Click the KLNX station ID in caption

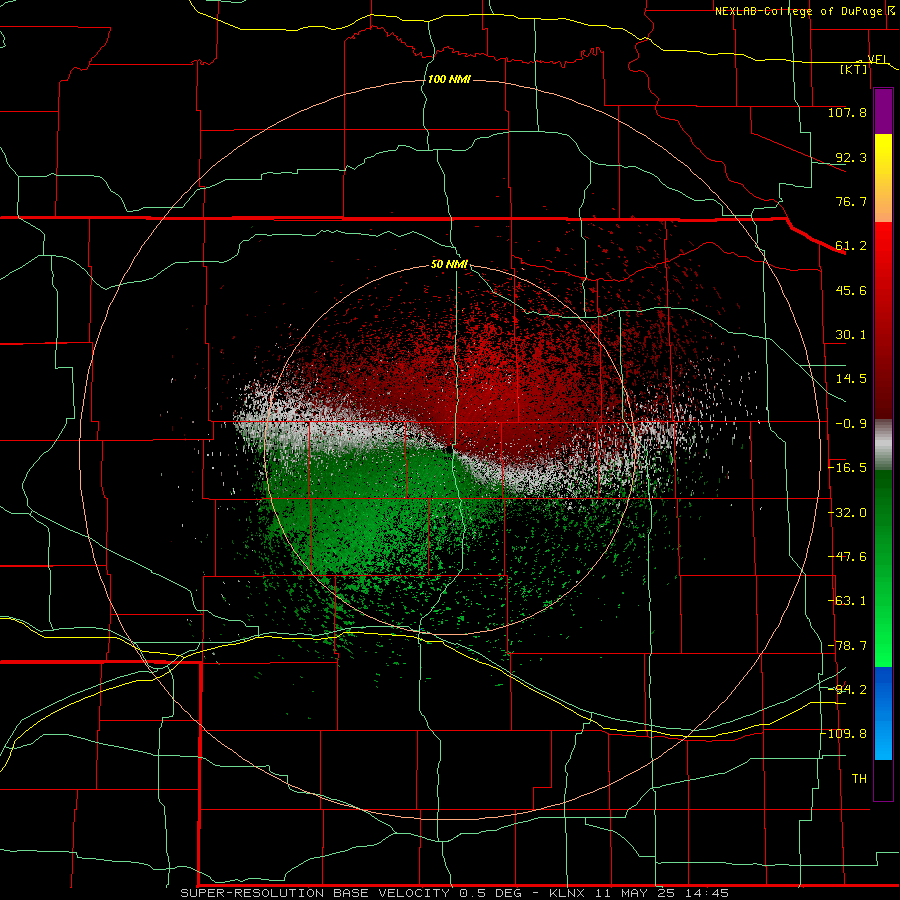point(568,893)
